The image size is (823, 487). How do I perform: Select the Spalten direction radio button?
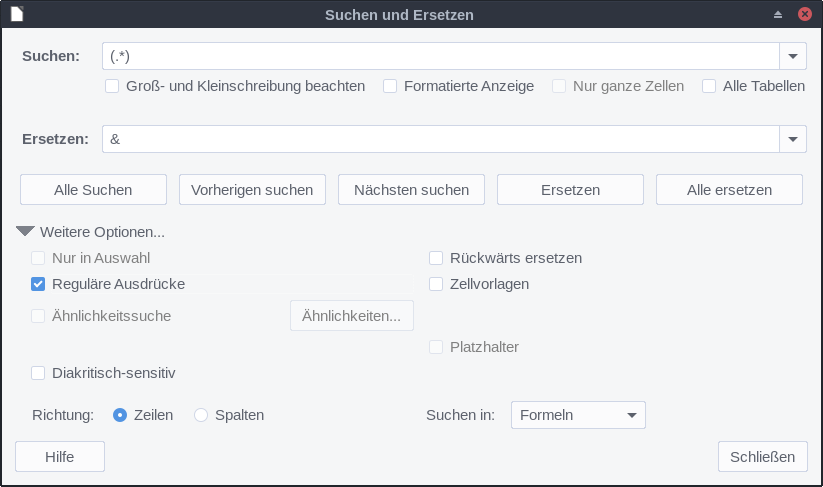tap(201, 415)
